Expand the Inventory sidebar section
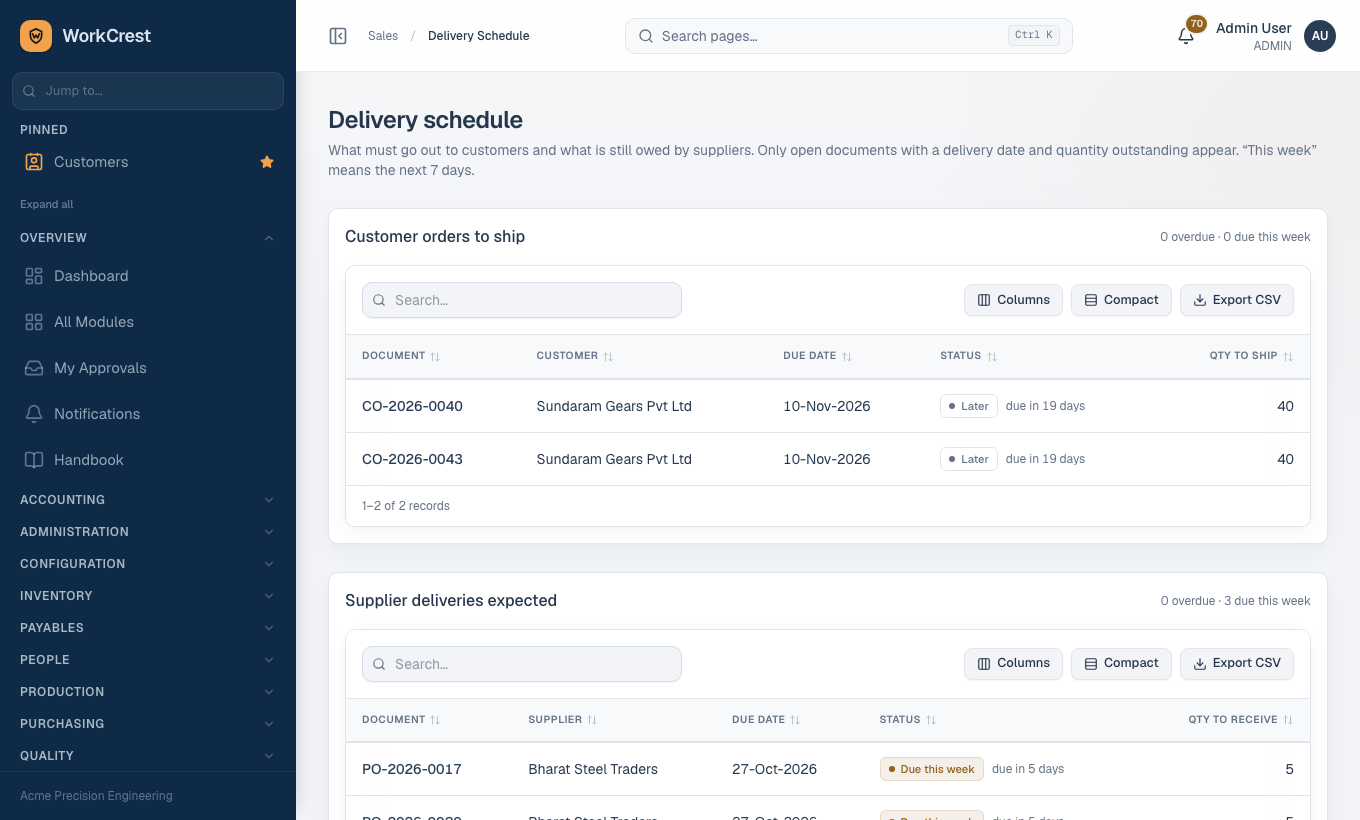Screen dimensions: 1360x820 148,596
